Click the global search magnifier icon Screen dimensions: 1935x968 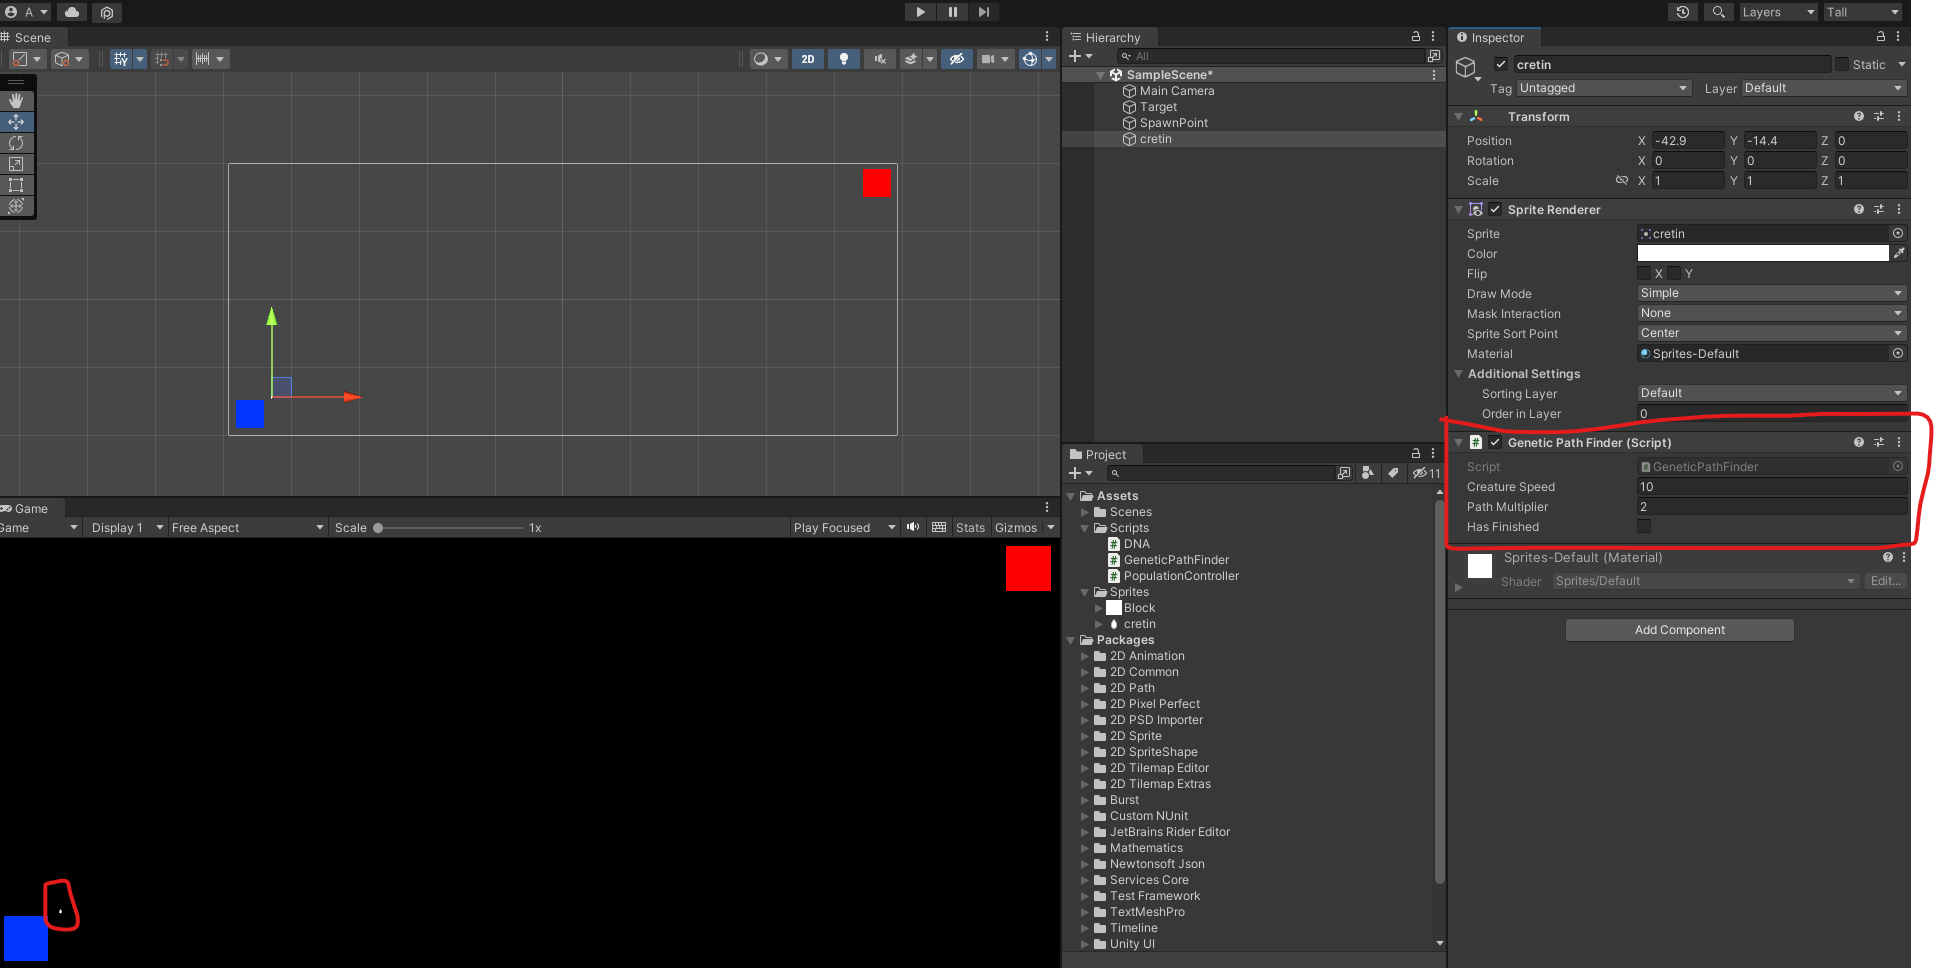[1718, 12]
